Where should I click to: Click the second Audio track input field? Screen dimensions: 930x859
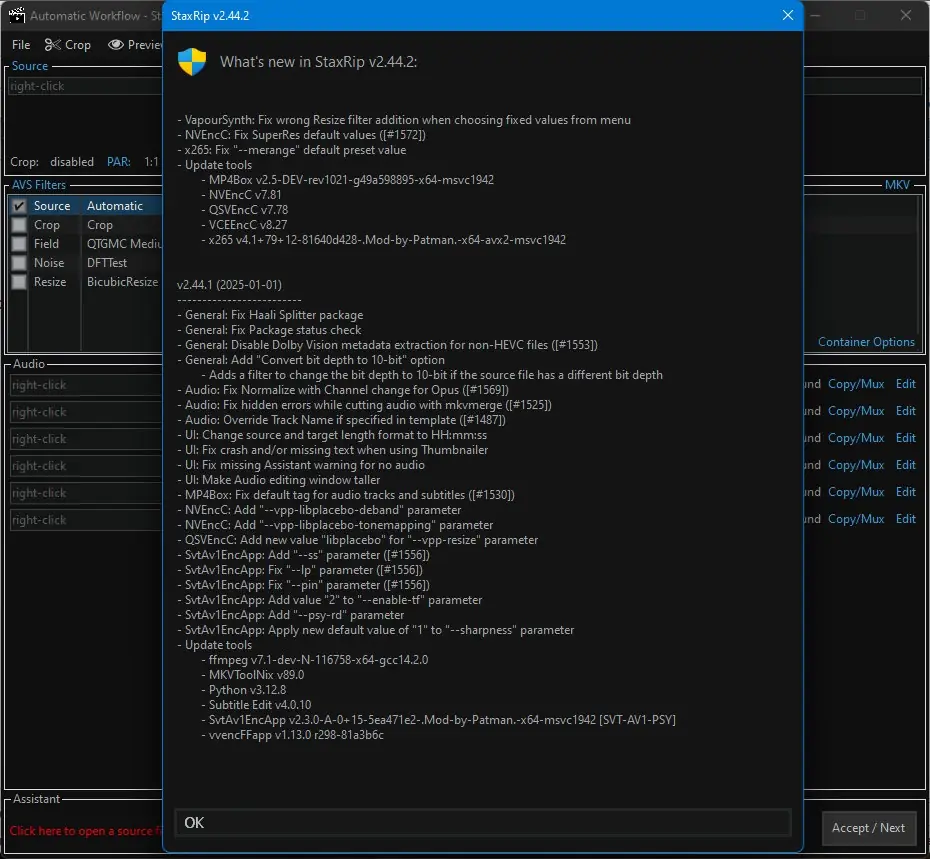[86, 412]
